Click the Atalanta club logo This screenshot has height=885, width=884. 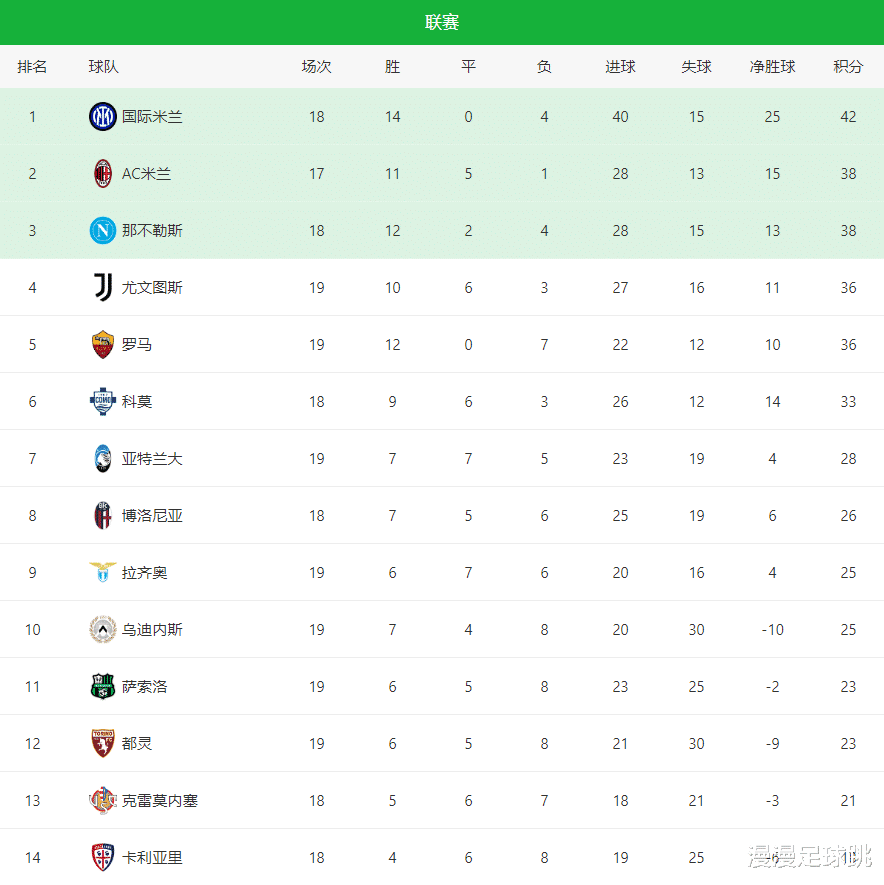tap(102, 459)
